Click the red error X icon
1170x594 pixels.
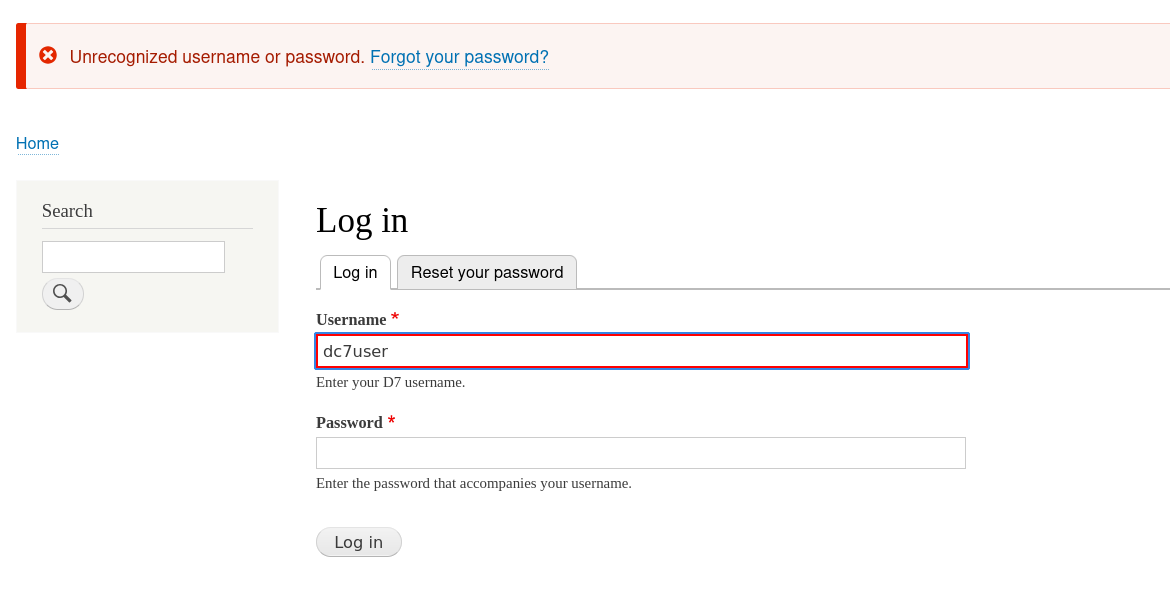point(48,55)
